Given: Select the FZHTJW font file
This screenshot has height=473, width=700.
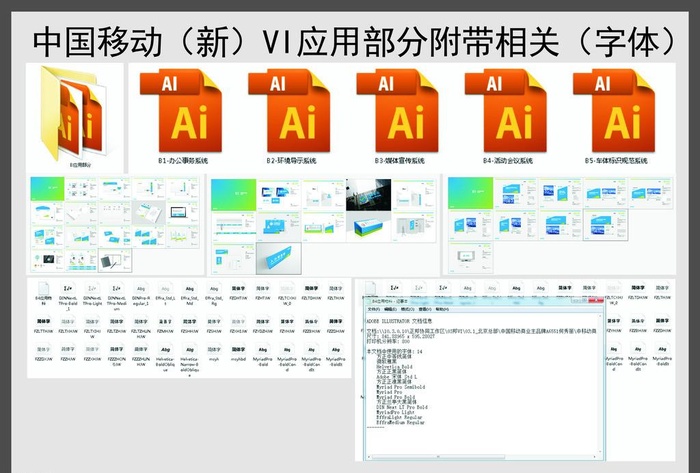Looking at the screenshot, I should 262,292.
